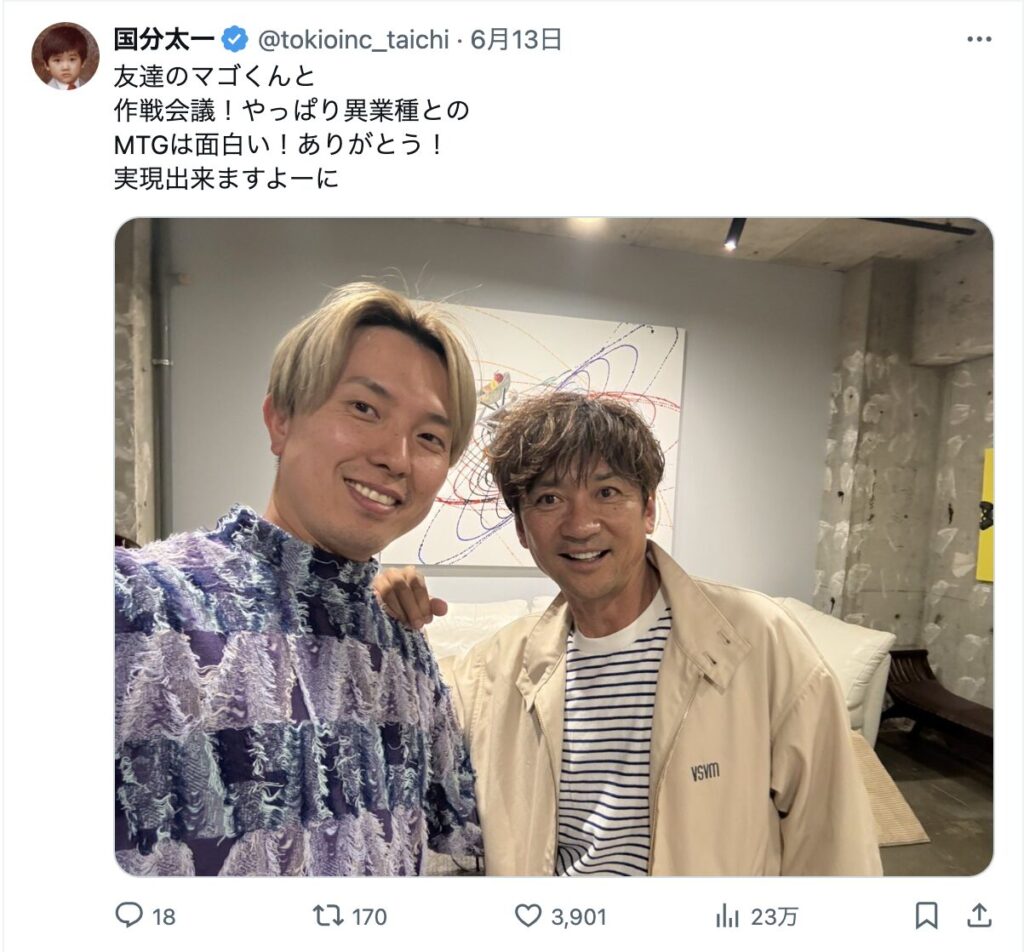
Task: Open the three-dot more options menu
Action: pos(979,40)
